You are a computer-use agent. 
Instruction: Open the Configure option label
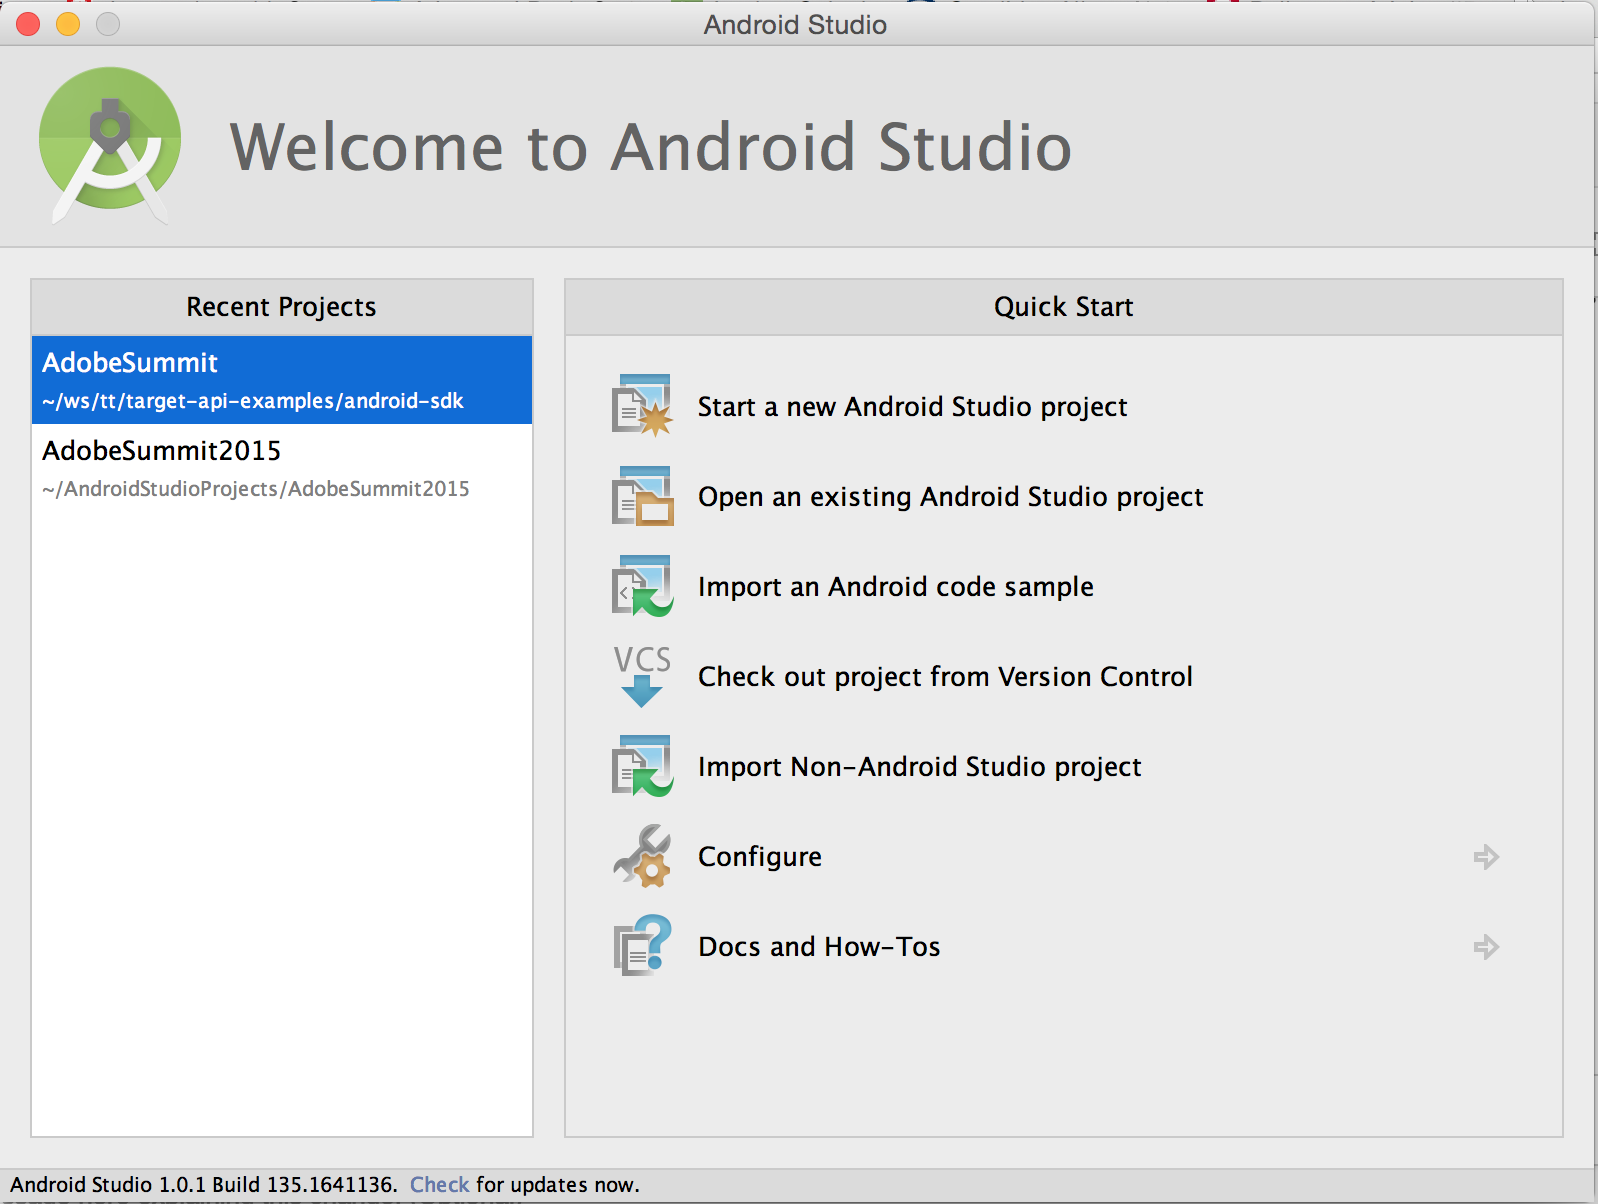(760, 857)
